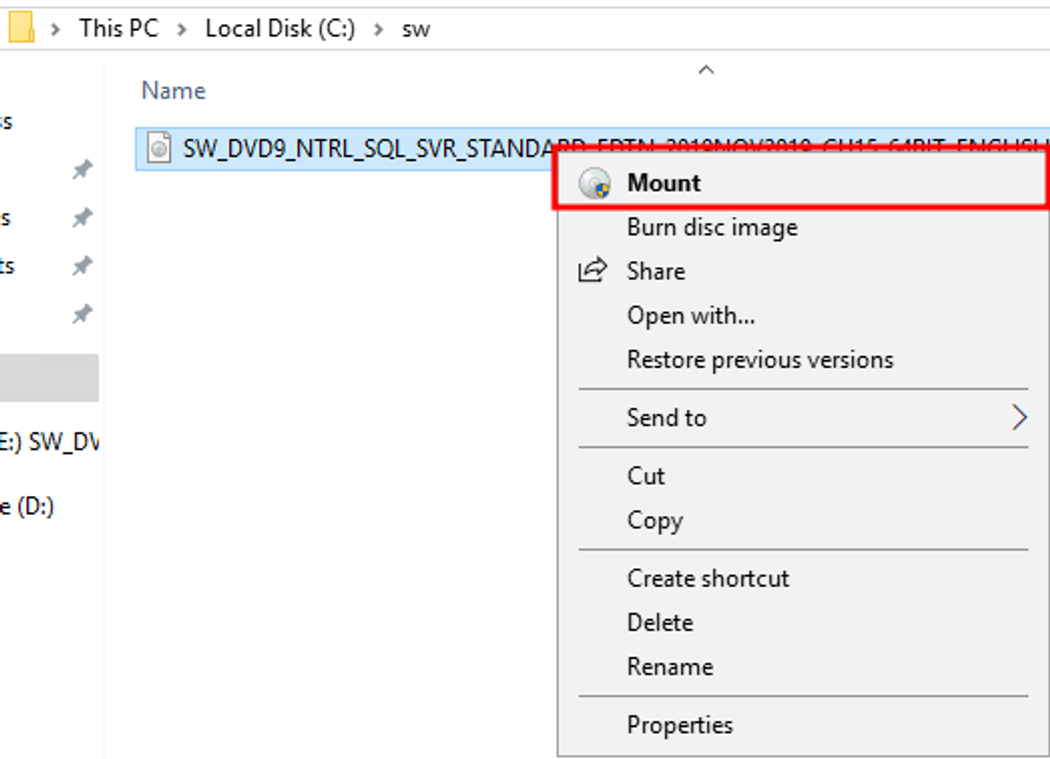Click the ISO file disc icon
The height and width of the screenshot is (759, 1050).
tap(159, 147)
